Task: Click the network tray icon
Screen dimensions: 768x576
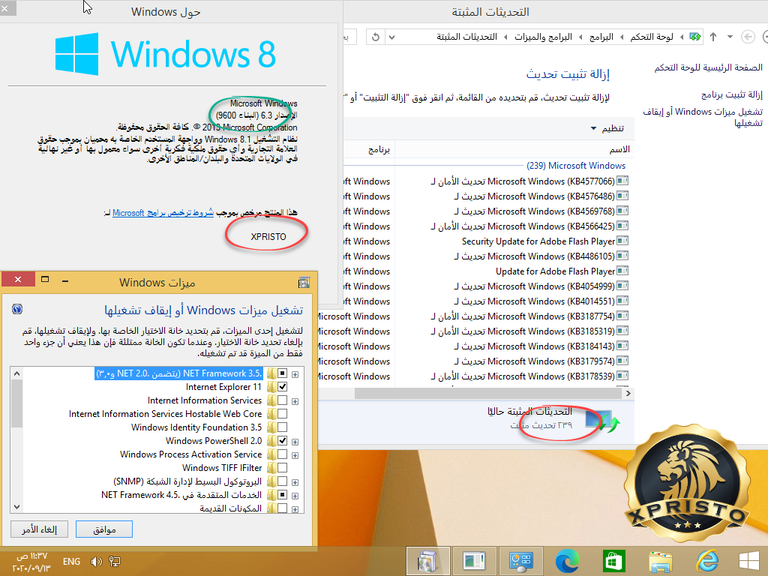Action: (x=115, y=562)
